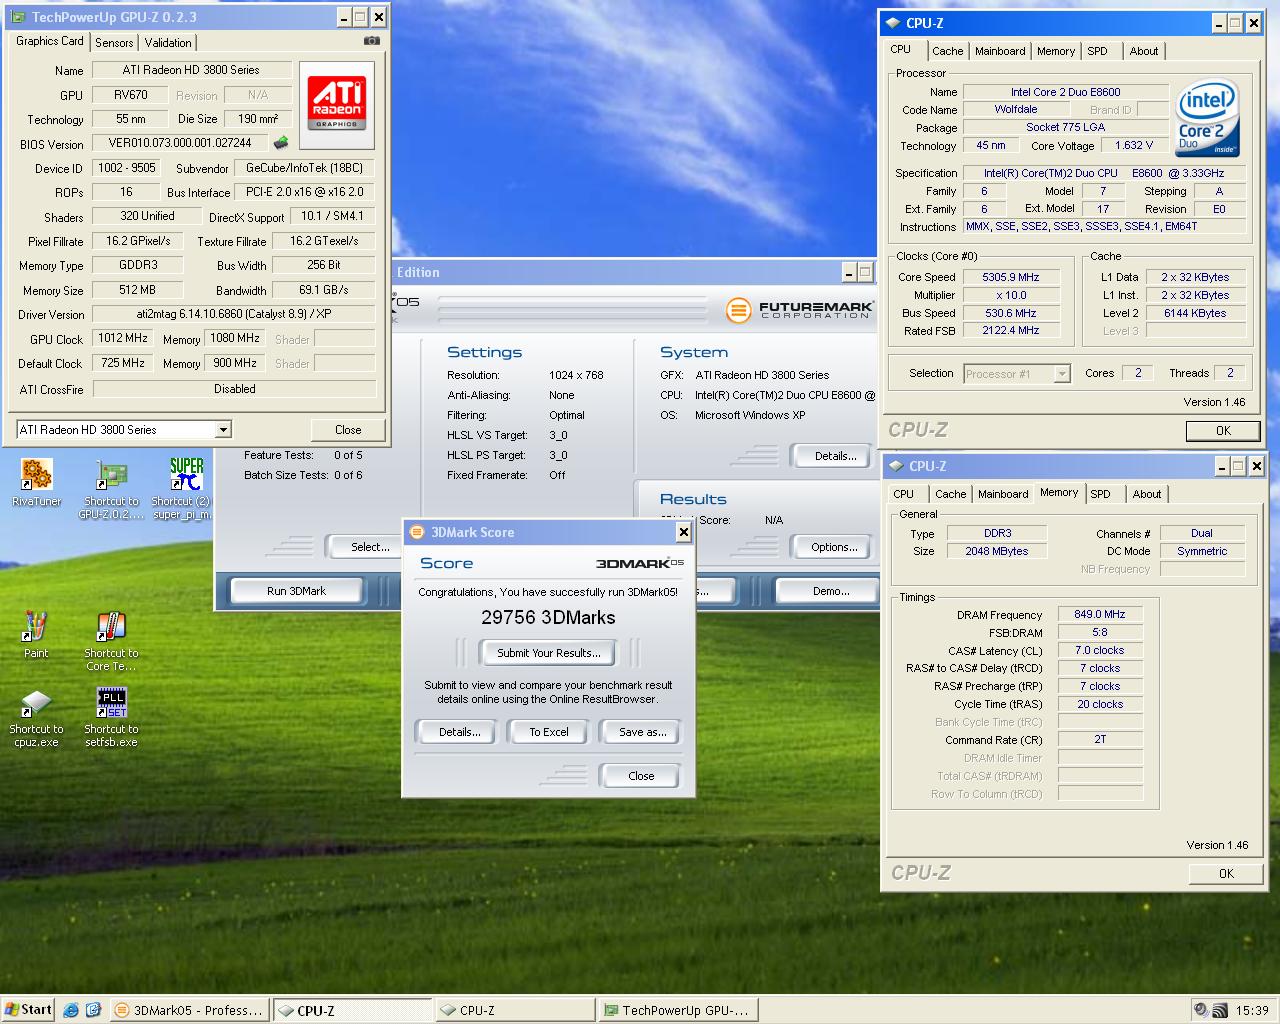Viewport: 1280px width, 1024px height.
Task: Open the Processor #1 selection dropdown
Action: tap(1061, 374)
